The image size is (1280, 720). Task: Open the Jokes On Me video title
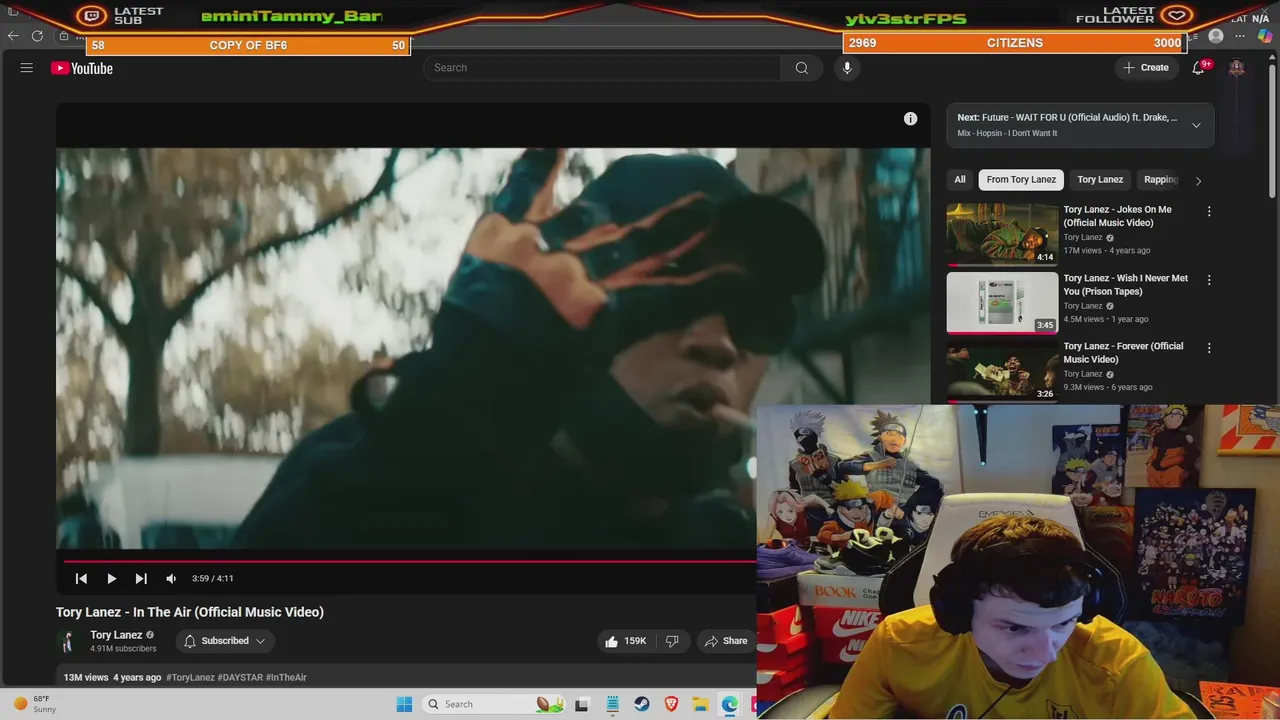[x=1117, y=216]
